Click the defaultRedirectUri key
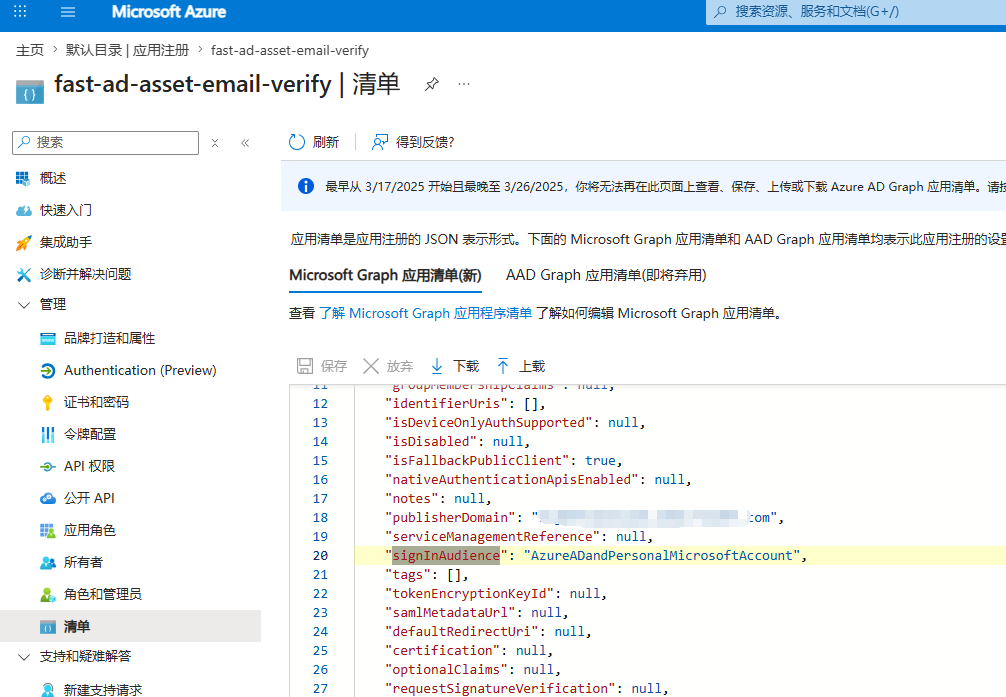 462,632
